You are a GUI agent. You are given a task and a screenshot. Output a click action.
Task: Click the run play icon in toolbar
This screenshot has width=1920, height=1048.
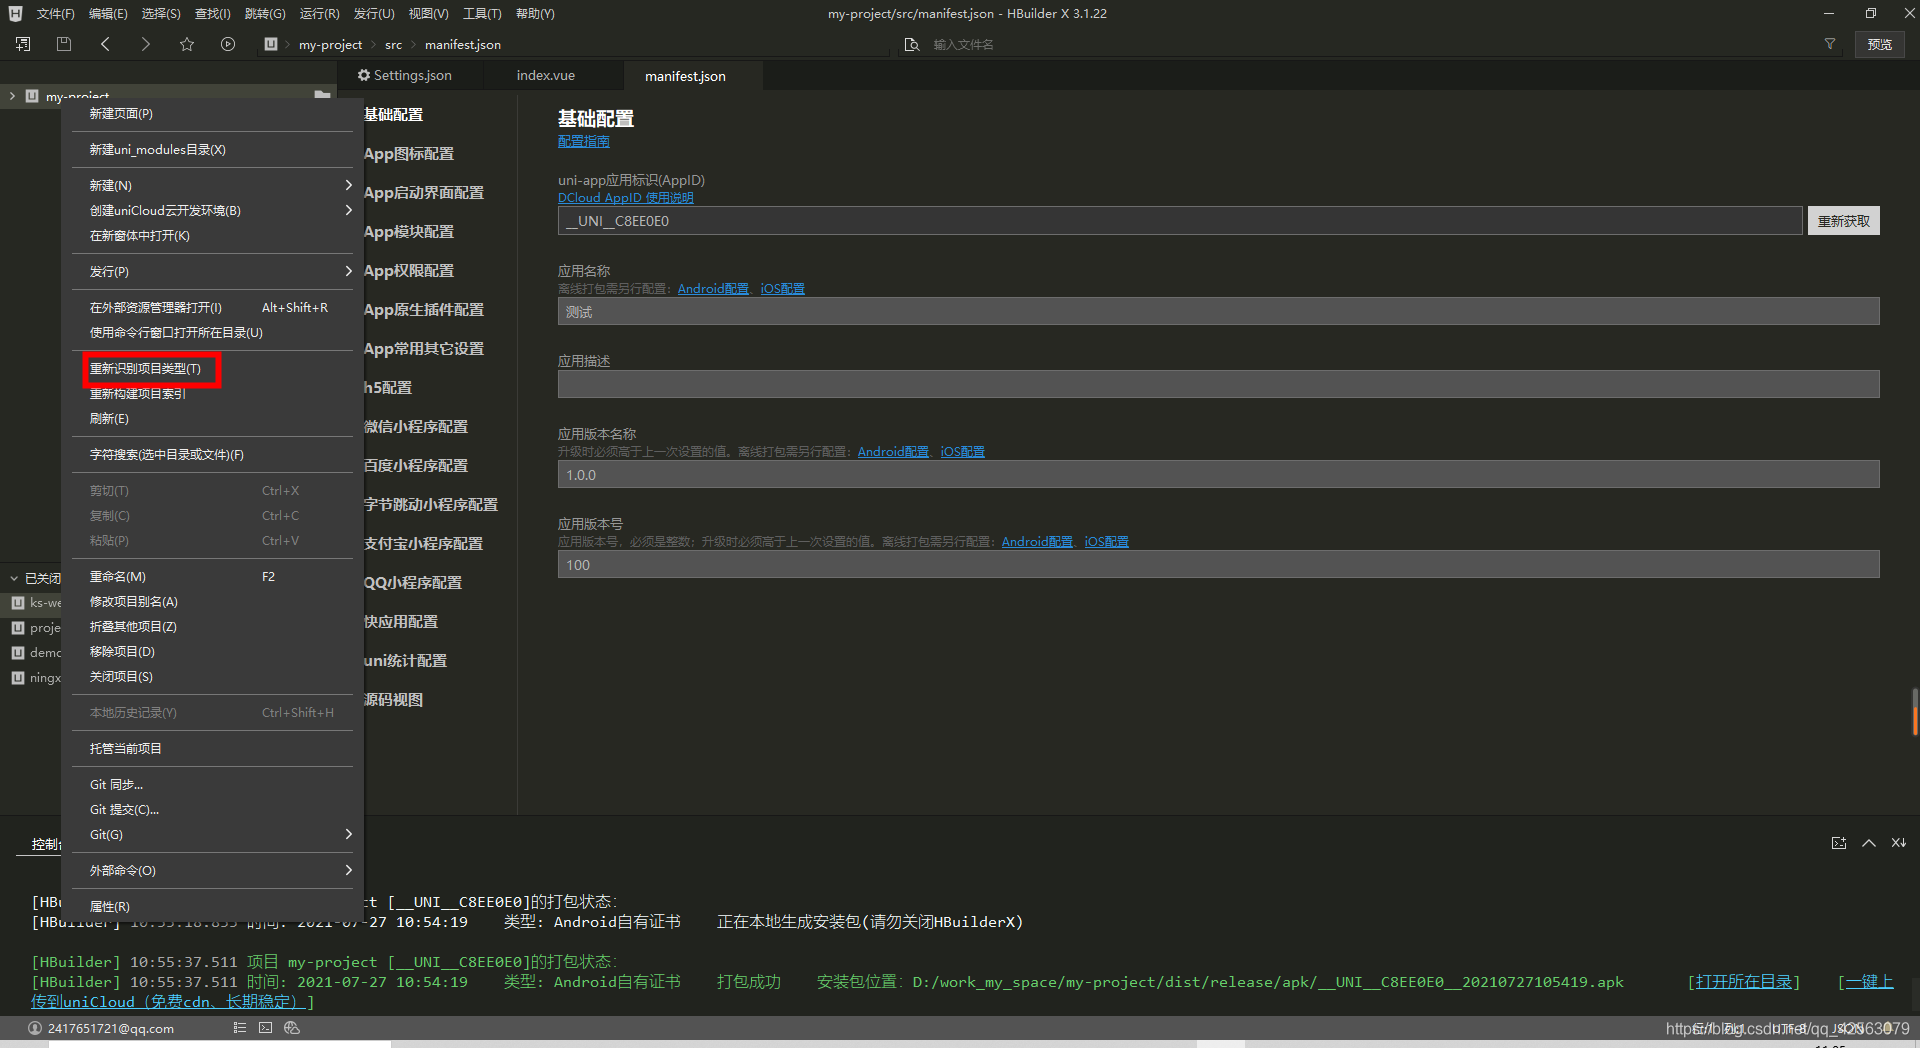[228, 44]
